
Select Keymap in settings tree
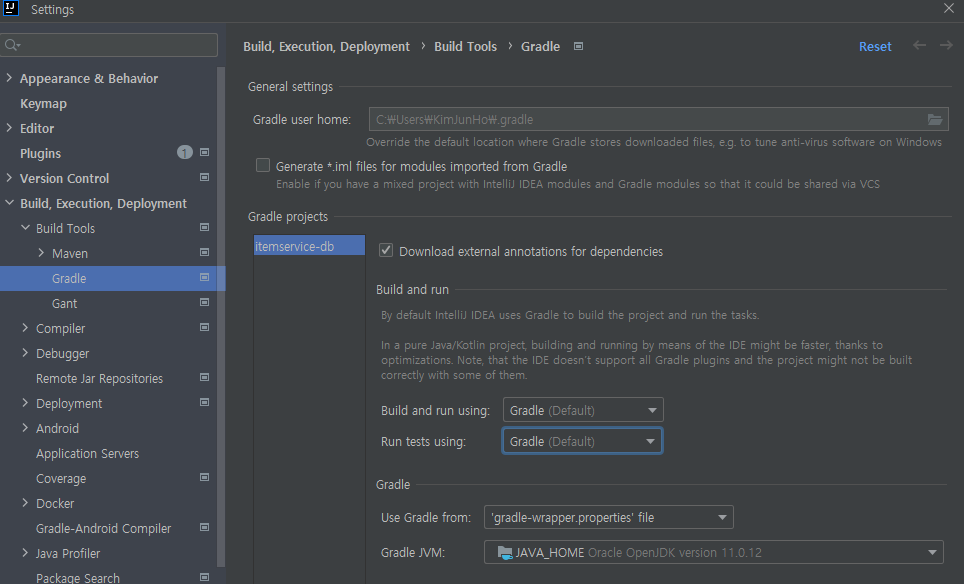click(x=43, y=103)
